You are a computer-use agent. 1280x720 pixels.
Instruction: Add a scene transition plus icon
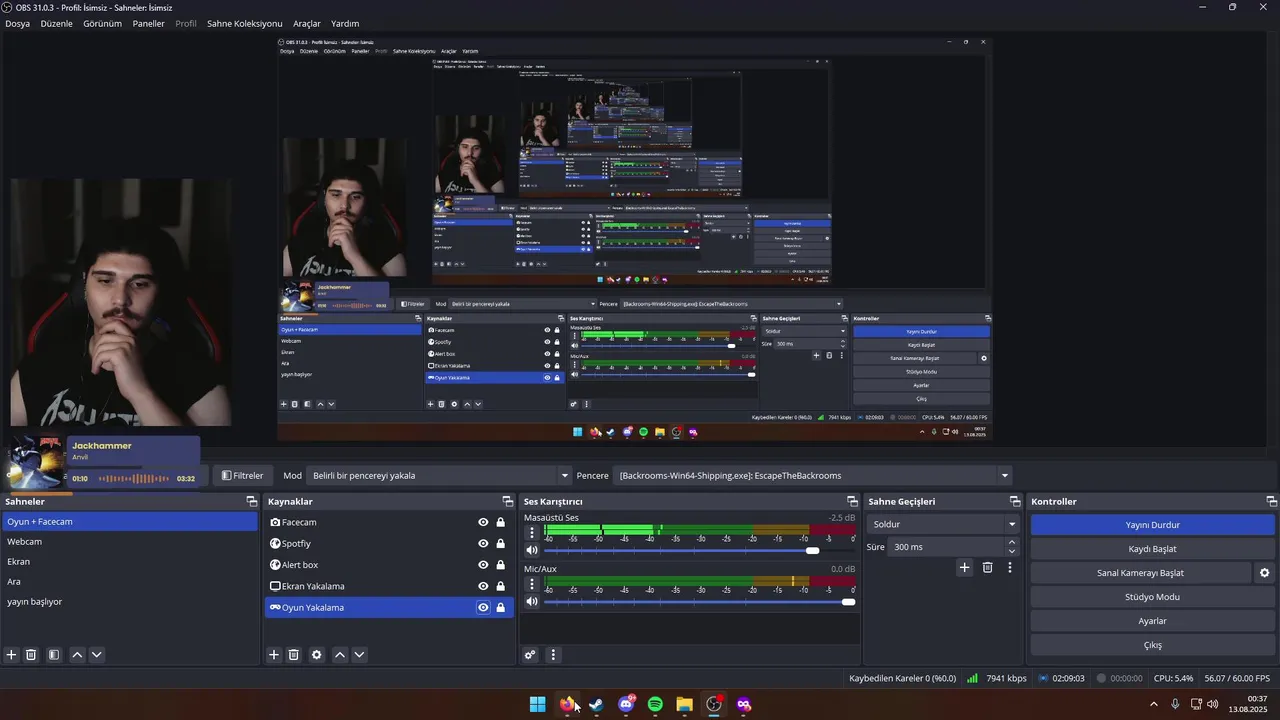[965, 567]
